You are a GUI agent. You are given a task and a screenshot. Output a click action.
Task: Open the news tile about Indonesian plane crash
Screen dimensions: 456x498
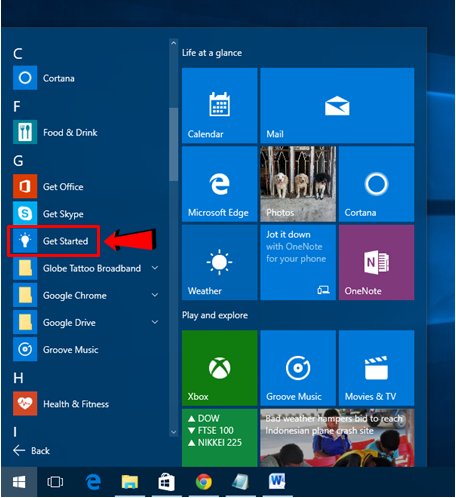point(337,438)
